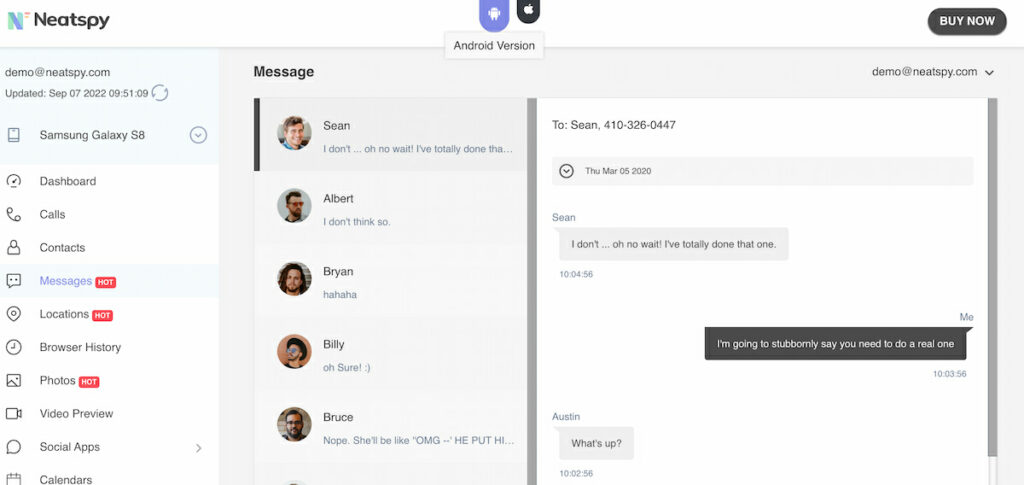Screen dimensions: 1024x485
Task: Click Billy's avatar picture
Action: [294, 351]
